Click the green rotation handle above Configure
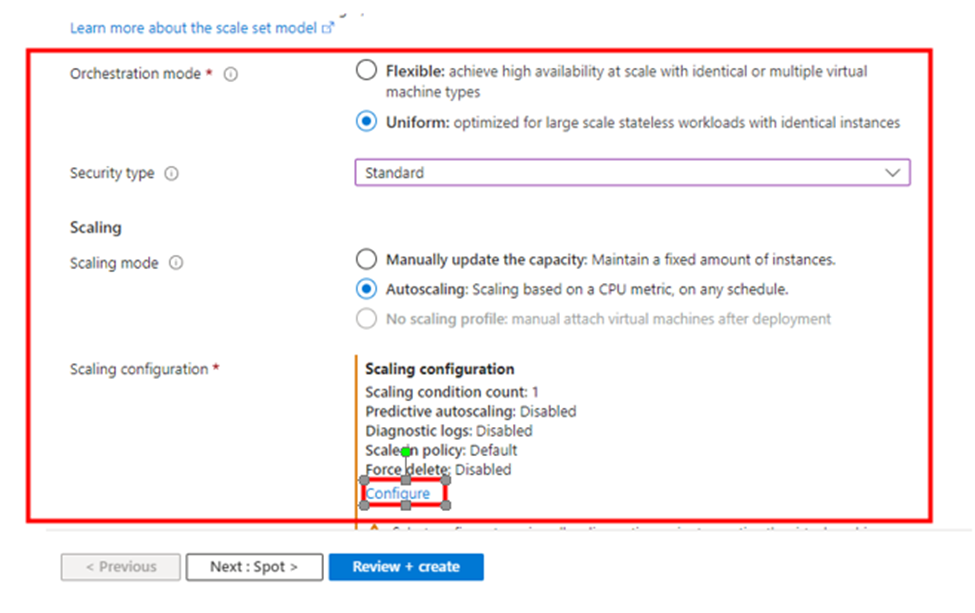The image size is (975, 613). pyautogui.click(x=406, y=452)
